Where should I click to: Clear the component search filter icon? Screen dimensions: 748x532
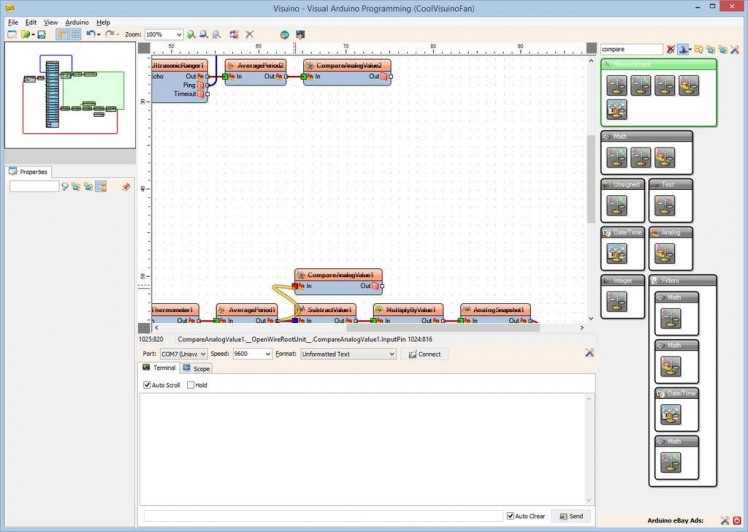[x=671, y=49]
